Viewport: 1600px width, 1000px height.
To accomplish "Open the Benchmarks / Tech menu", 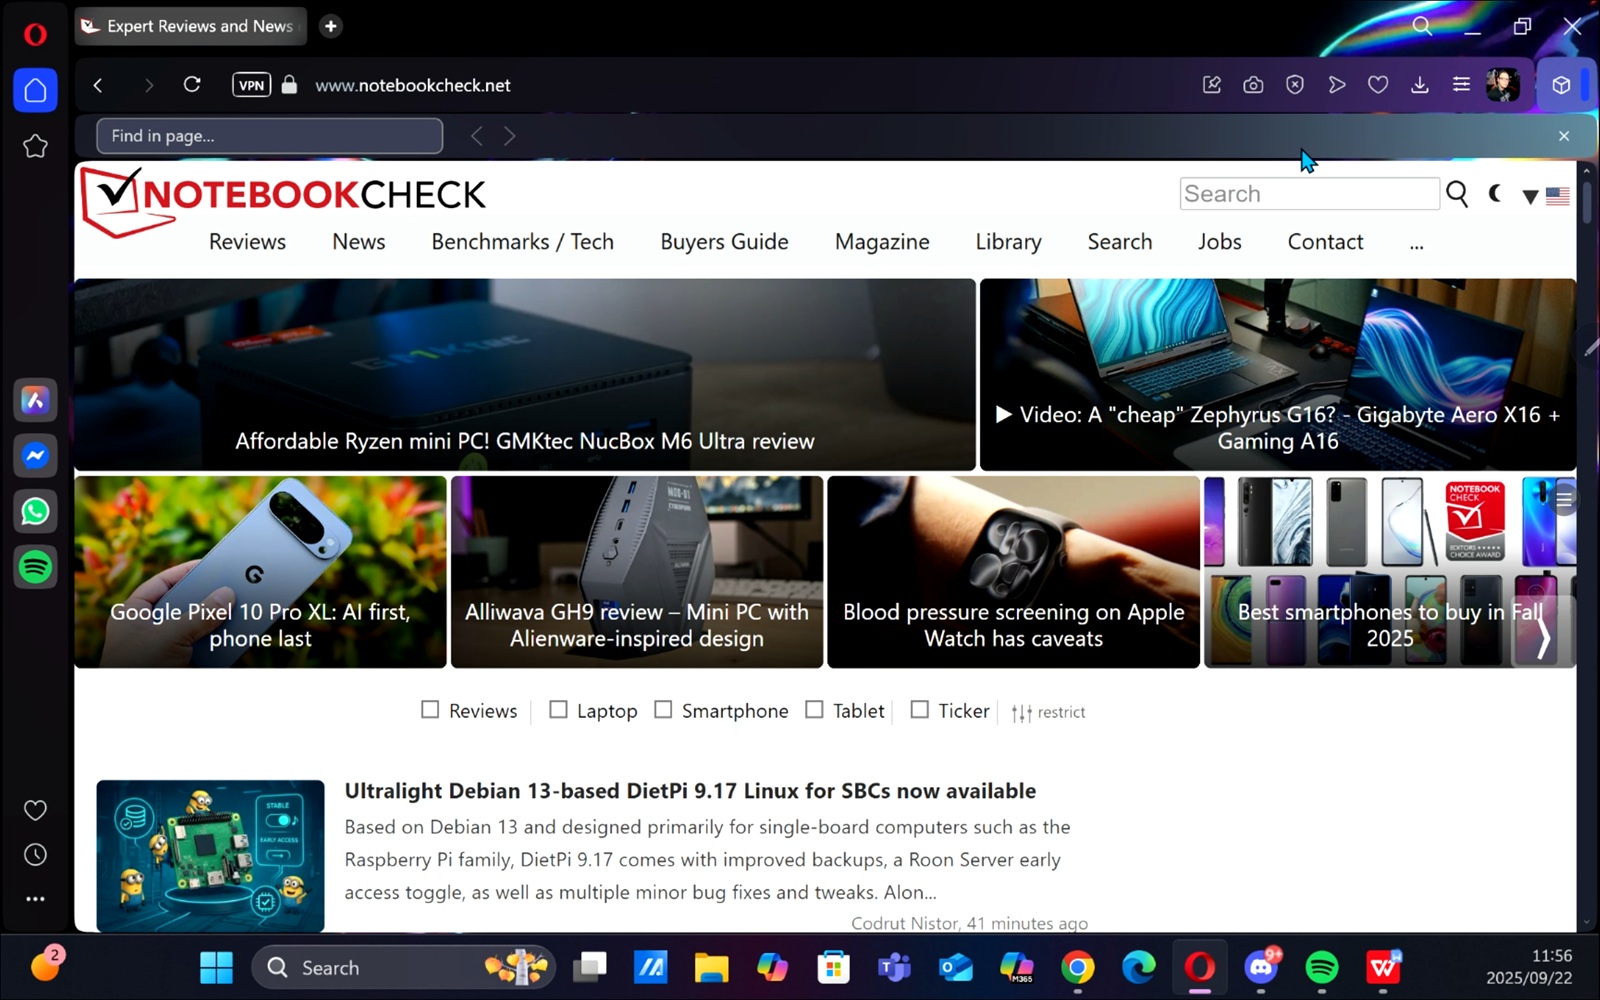I will pos(522,242).
